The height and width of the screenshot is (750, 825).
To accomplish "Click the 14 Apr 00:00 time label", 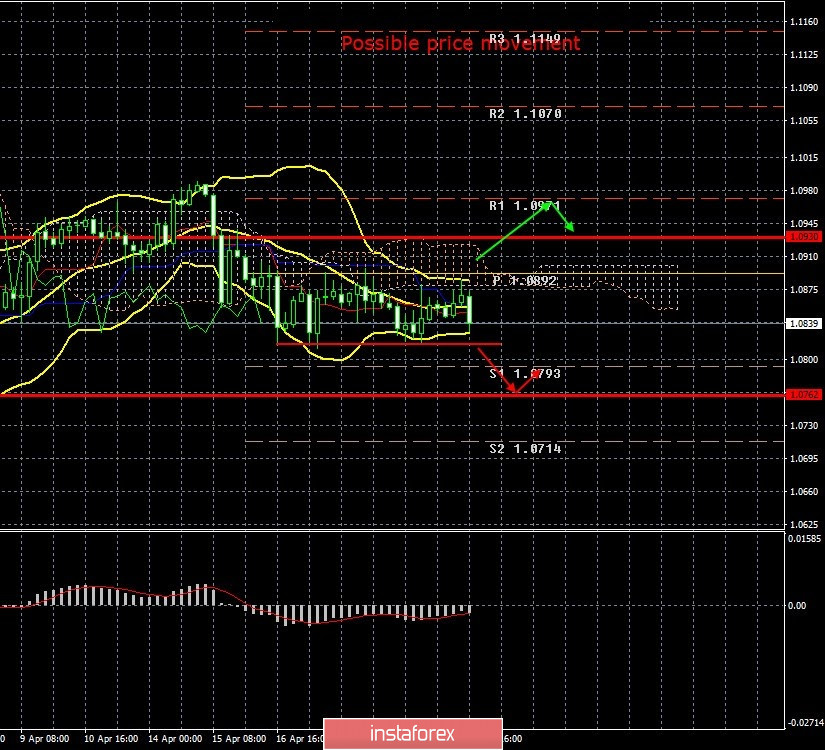I will coord(175,739).
